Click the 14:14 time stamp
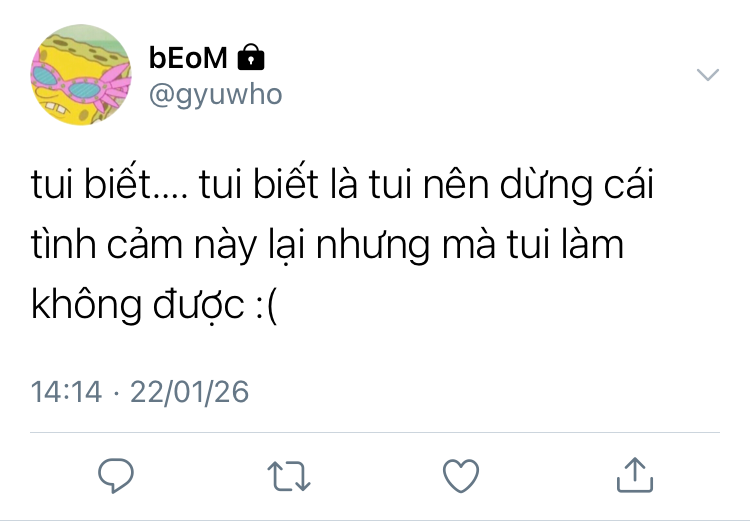The height and width of the screenshot is (521, 750). 66,392
